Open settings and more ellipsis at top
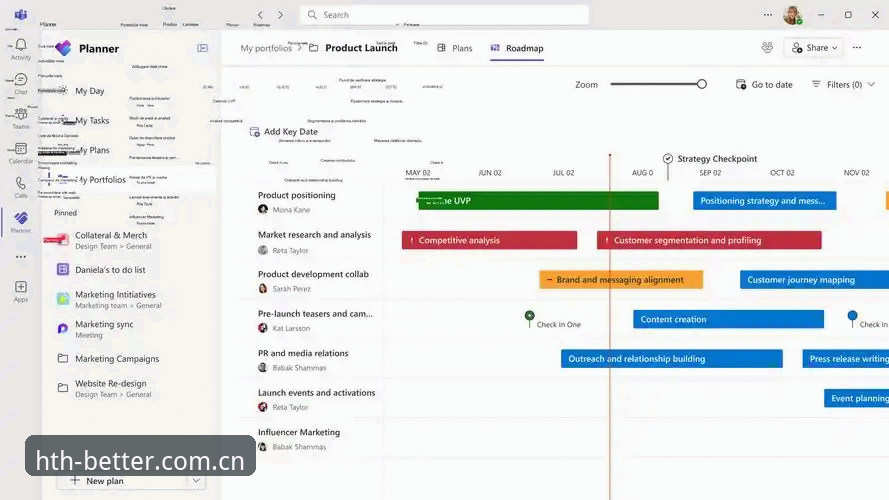 pos(768,15)
